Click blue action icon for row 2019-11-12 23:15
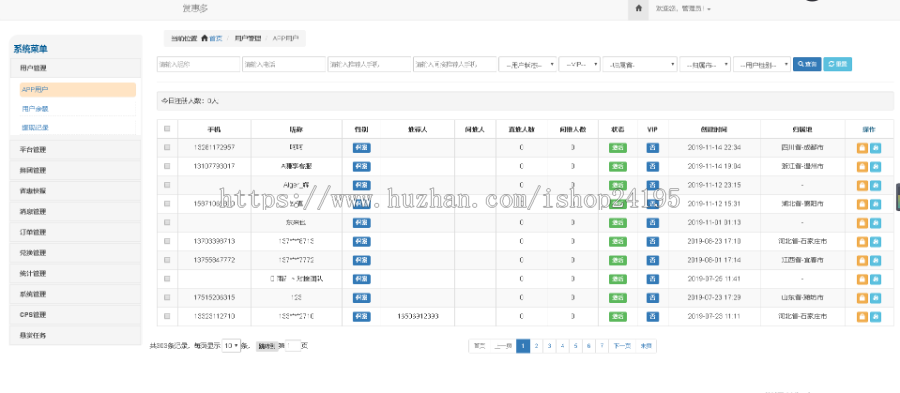 [875, 185]
